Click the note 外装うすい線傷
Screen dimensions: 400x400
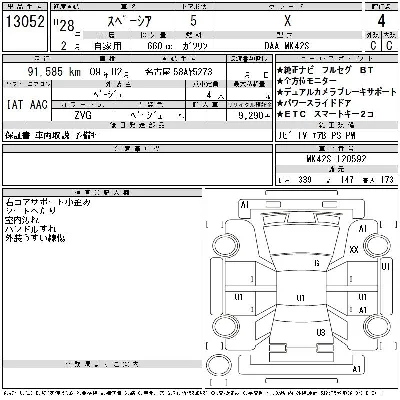35,238
